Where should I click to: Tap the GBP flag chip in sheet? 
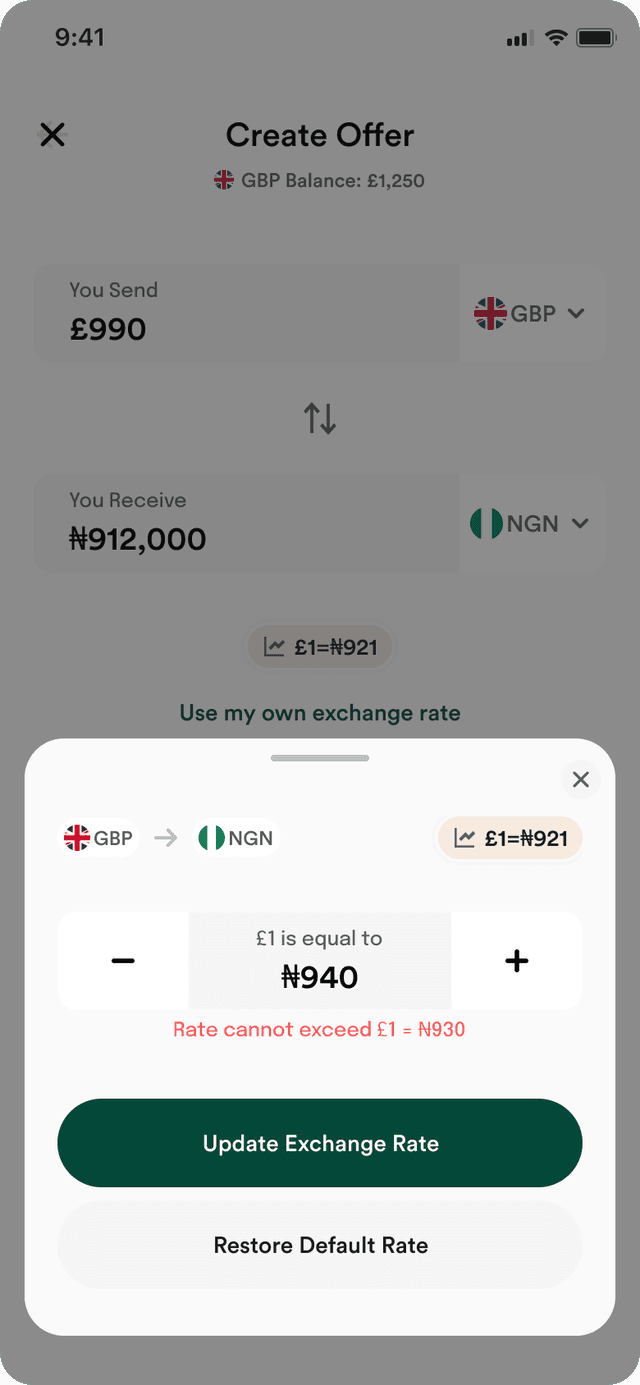point(99,838)
